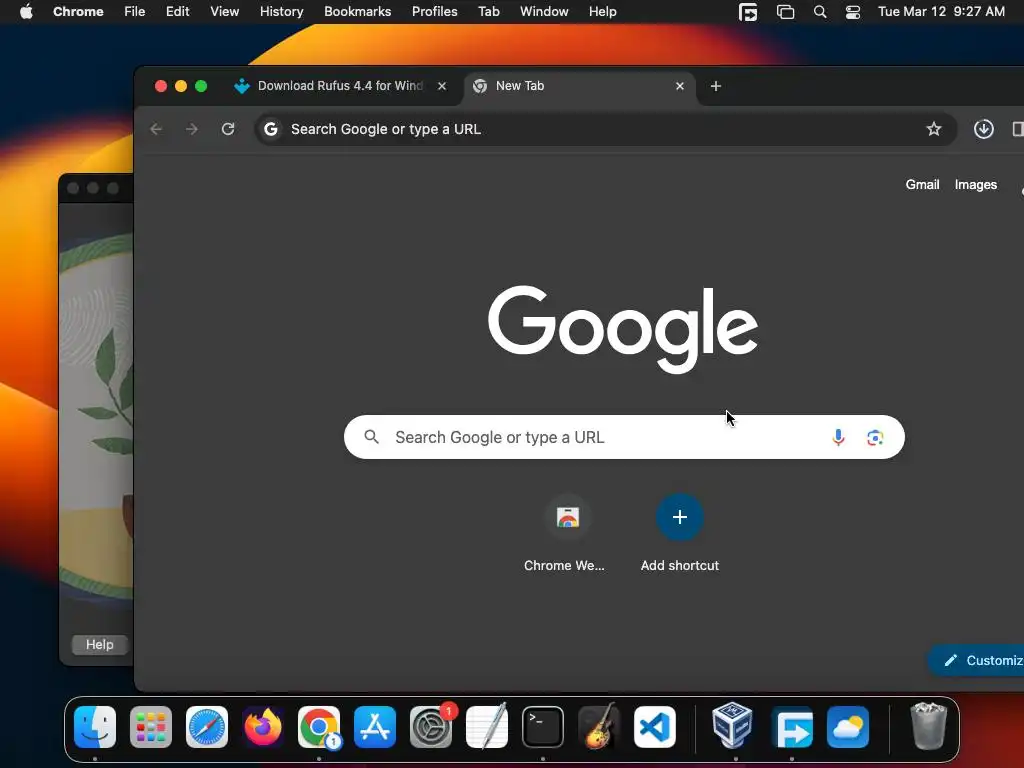
Task: Open the Window menu
Action: [x=544, y=12]
